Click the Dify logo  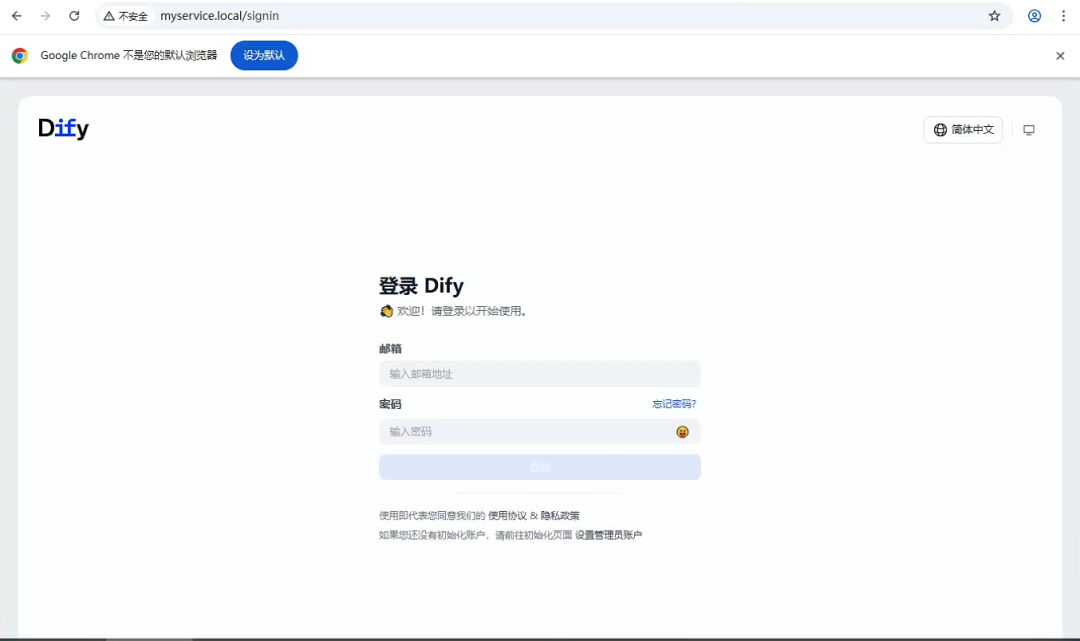(63, 128)
